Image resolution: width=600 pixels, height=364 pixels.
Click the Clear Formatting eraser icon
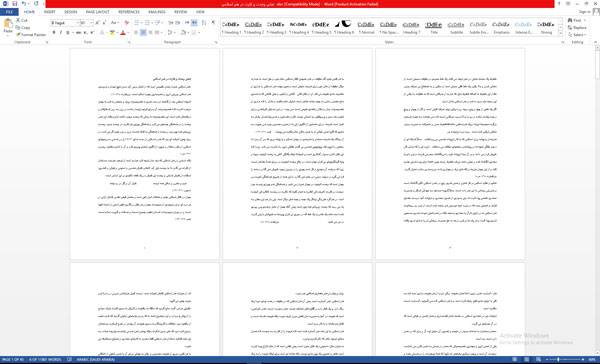tap(126, 23)
